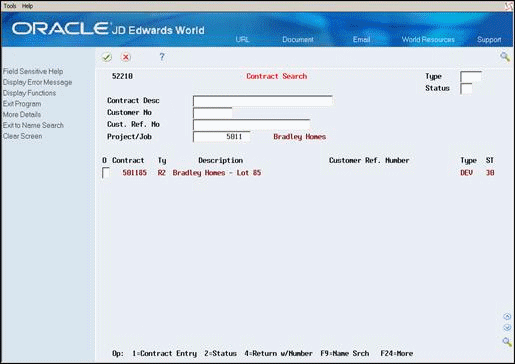The height and width of the screenshot is (364, 515).
Task: Click the red X cancel icon
Action: tap(126, 57)
